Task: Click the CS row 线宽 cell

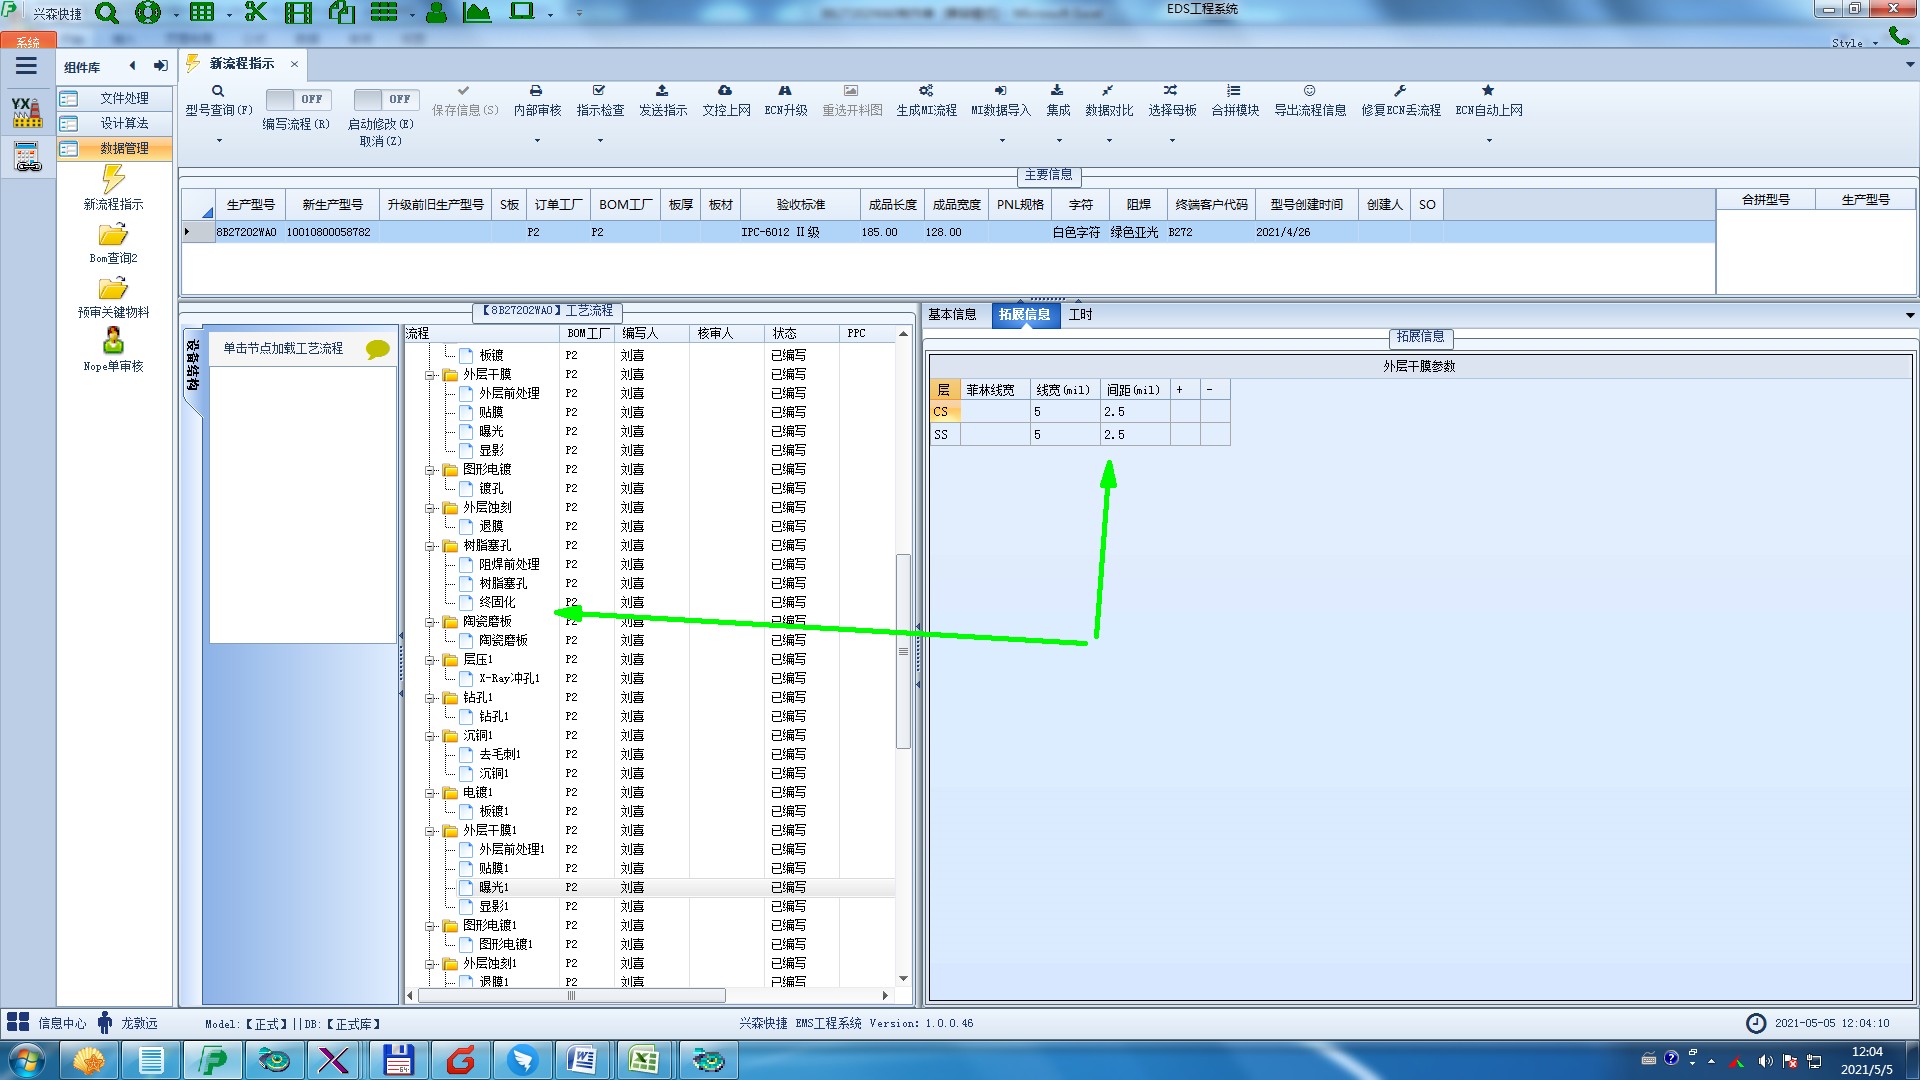Action: click(1065, 412)
